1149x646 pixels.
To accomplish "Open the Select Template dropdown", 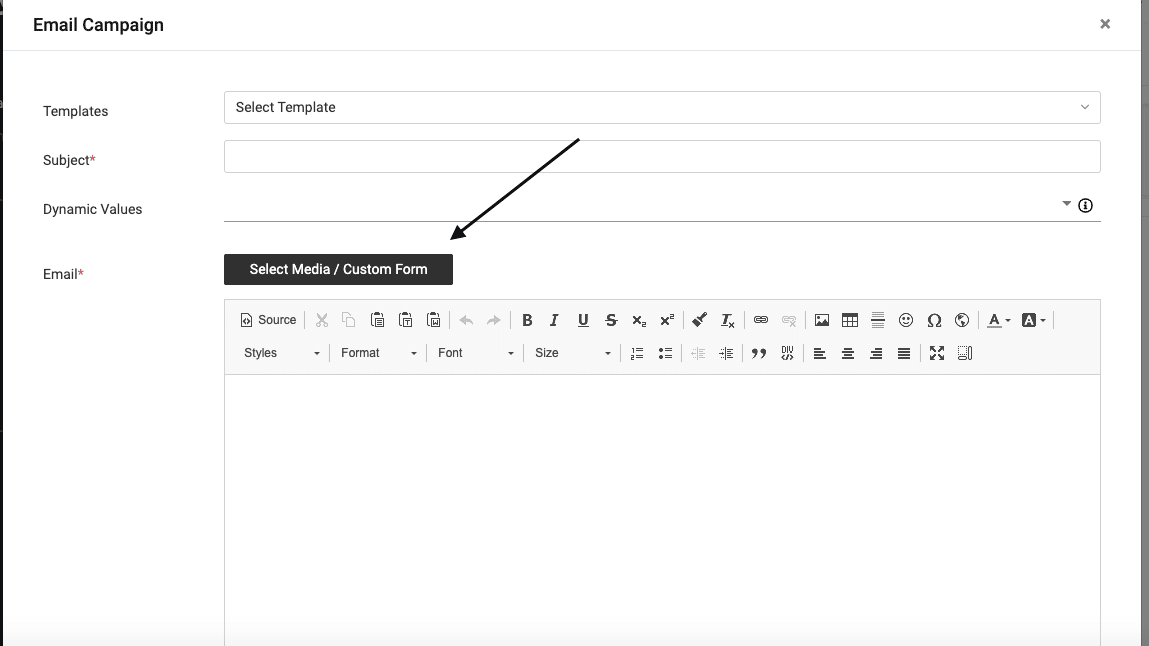I will tap(662, 107).
